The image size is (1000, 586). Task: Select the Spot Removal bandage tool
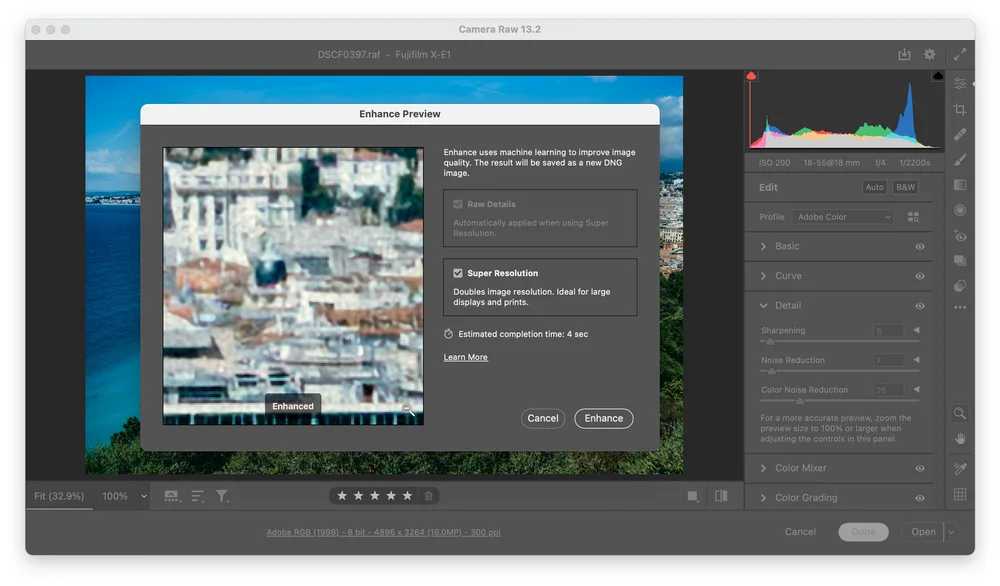click(x=960, y=134)
